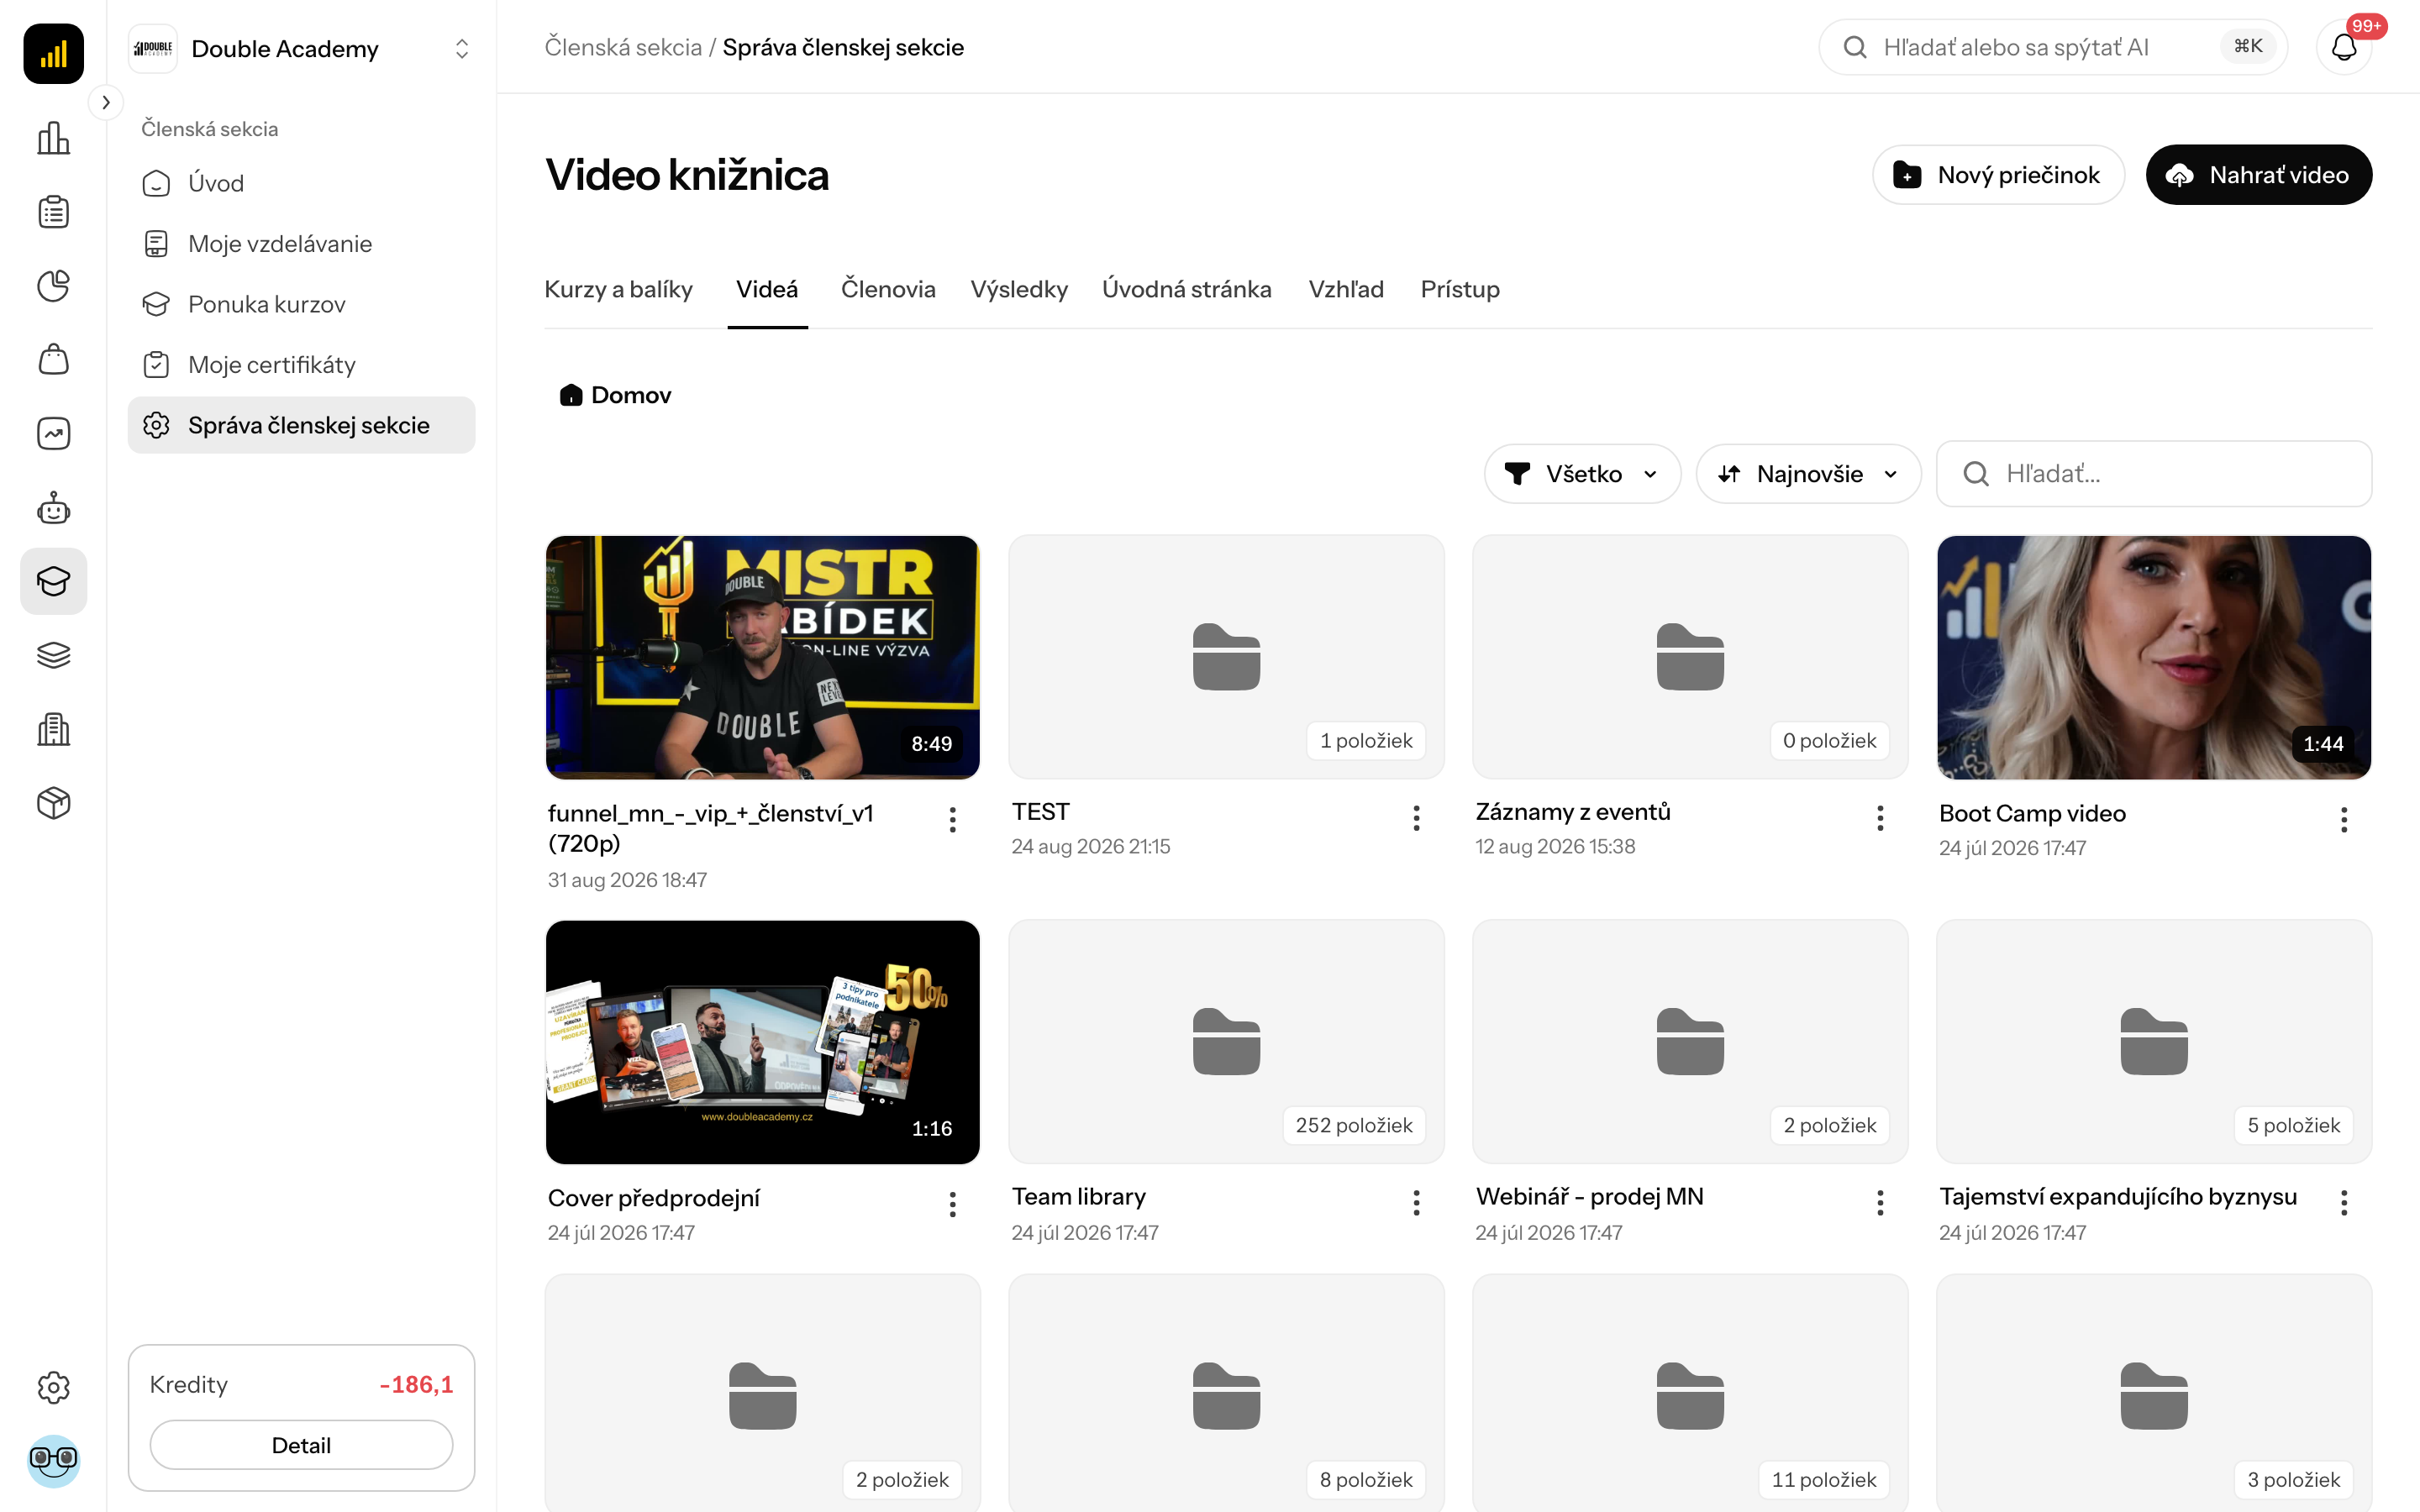Viewport: 2420px width, 1512px height.
Task: Click the Kredity Detail button
Action: coord(301,1445)
